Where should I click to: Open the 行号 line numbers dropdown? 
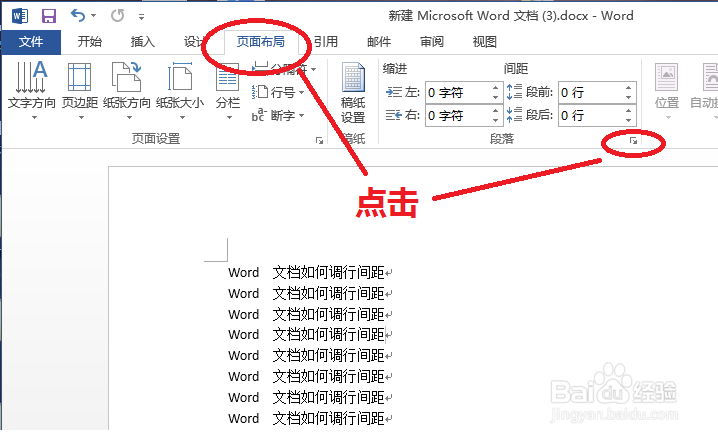[277, 92]
